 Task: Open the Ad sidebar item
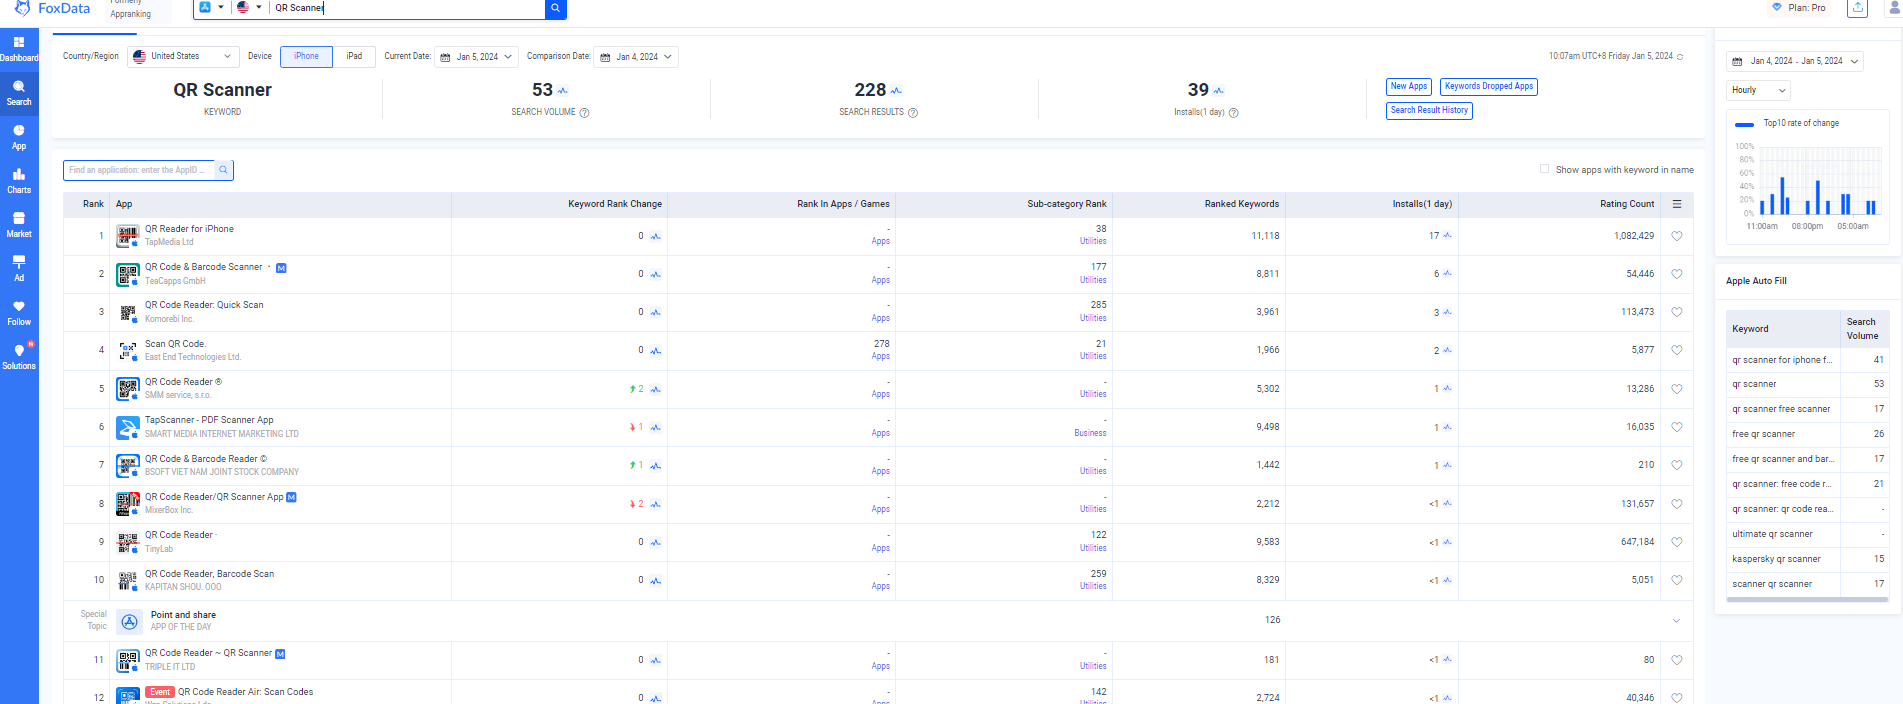pyautogui.click(x=19, y=269)
